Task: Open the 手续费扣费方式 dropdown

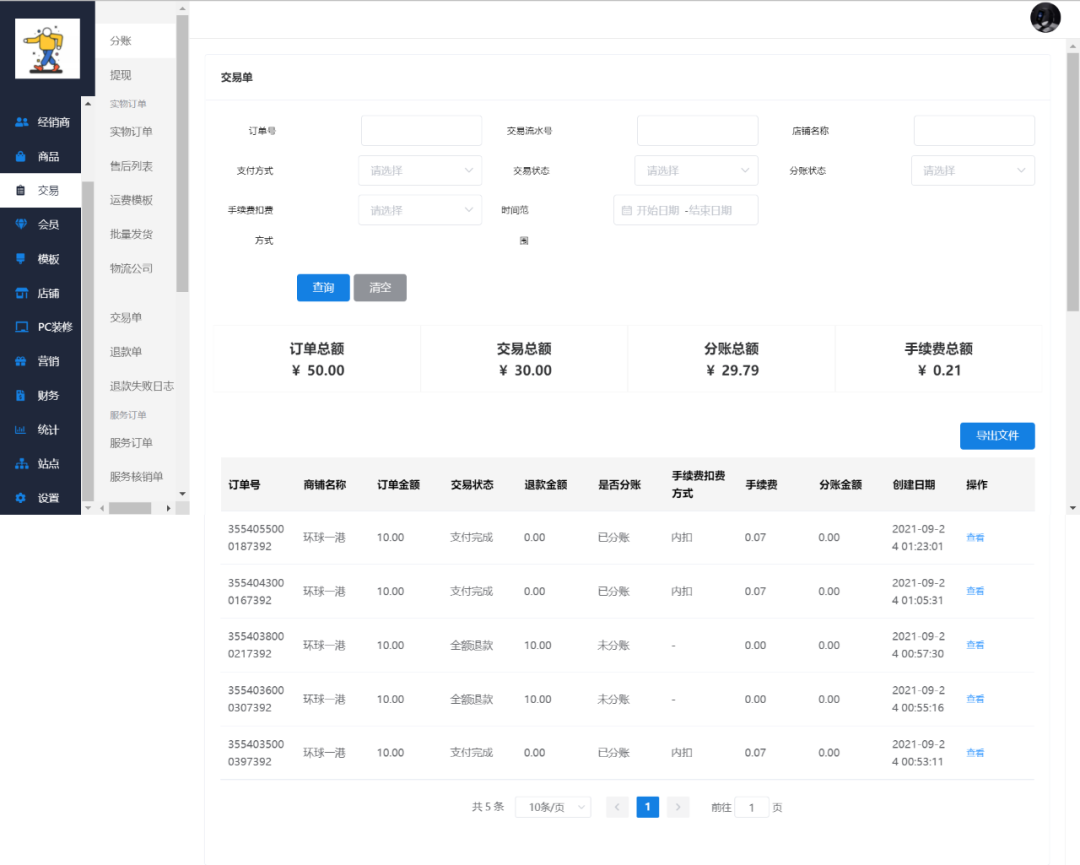Action: 420,210
